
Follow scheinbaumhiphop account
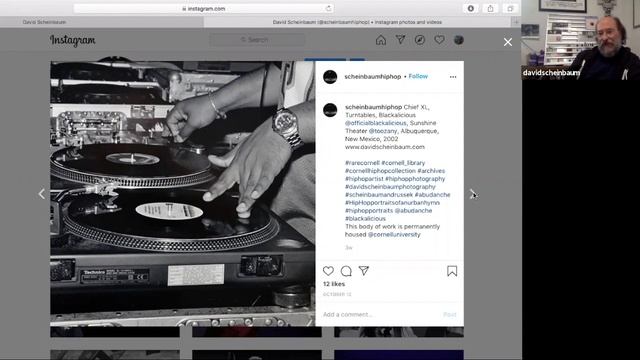point(418,76)
